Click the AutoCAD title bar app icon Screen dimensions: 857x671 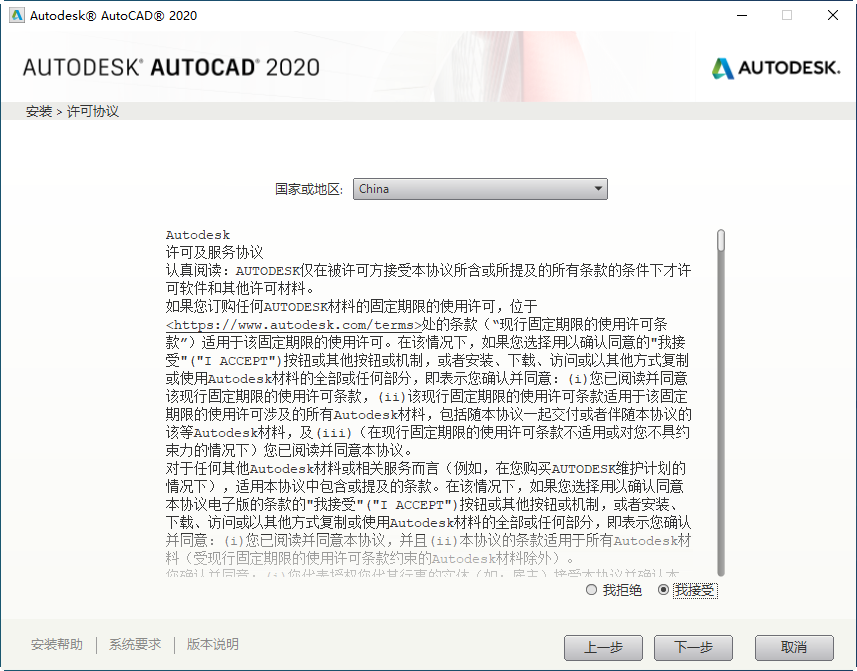click(17, 15)
